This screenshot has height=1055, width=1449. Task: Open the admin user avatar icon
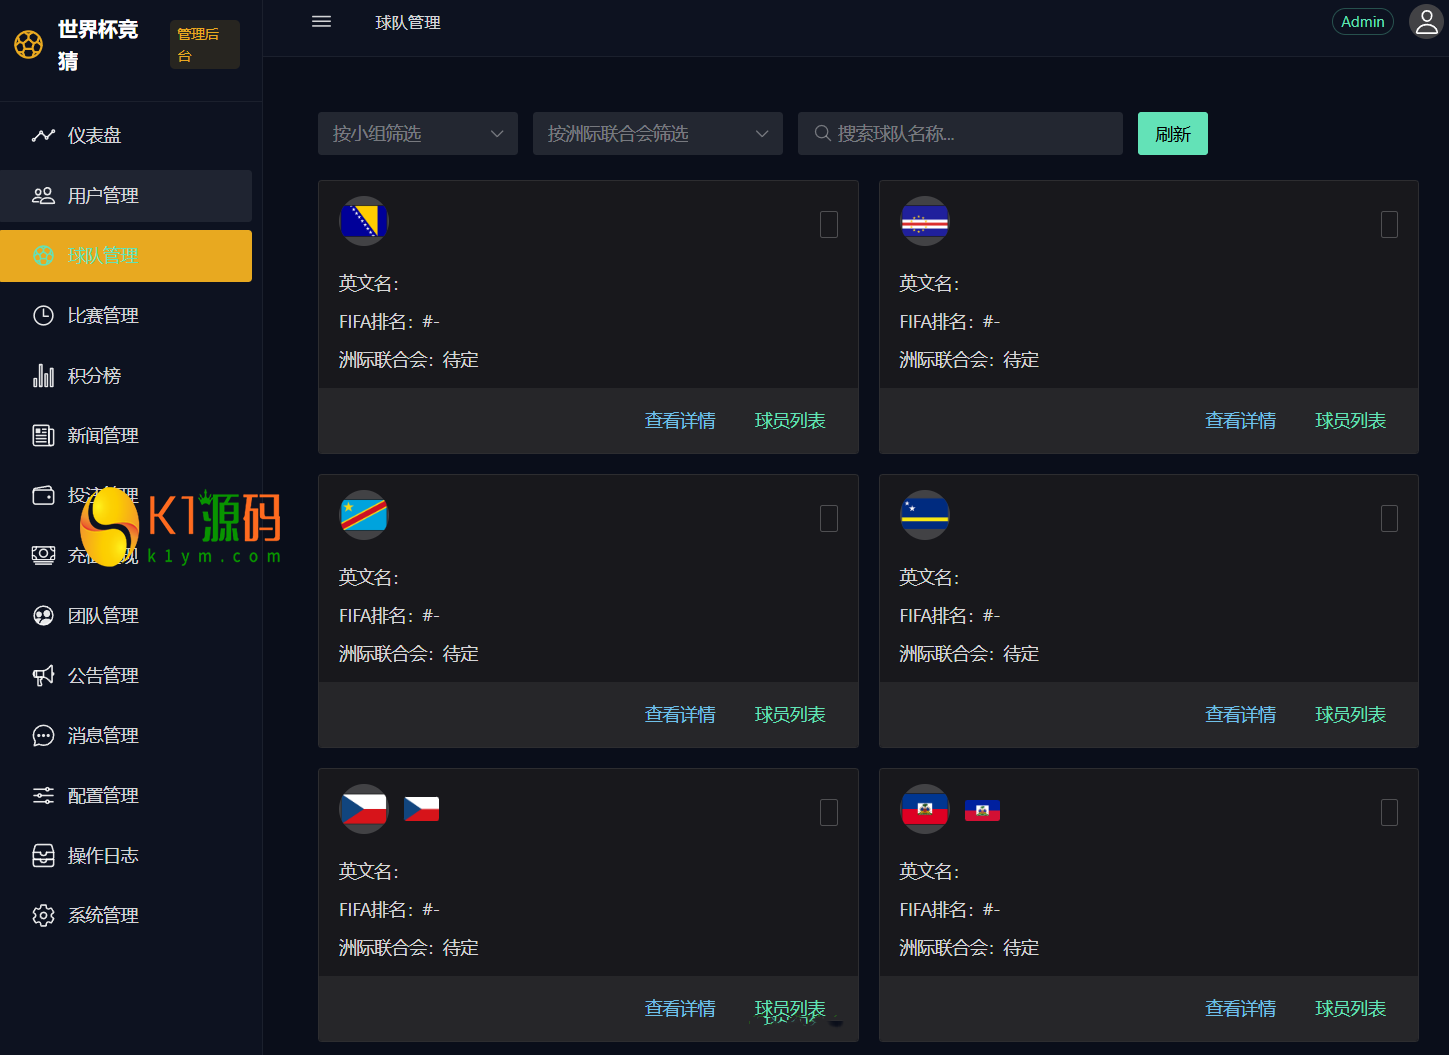coord(1426,21)
